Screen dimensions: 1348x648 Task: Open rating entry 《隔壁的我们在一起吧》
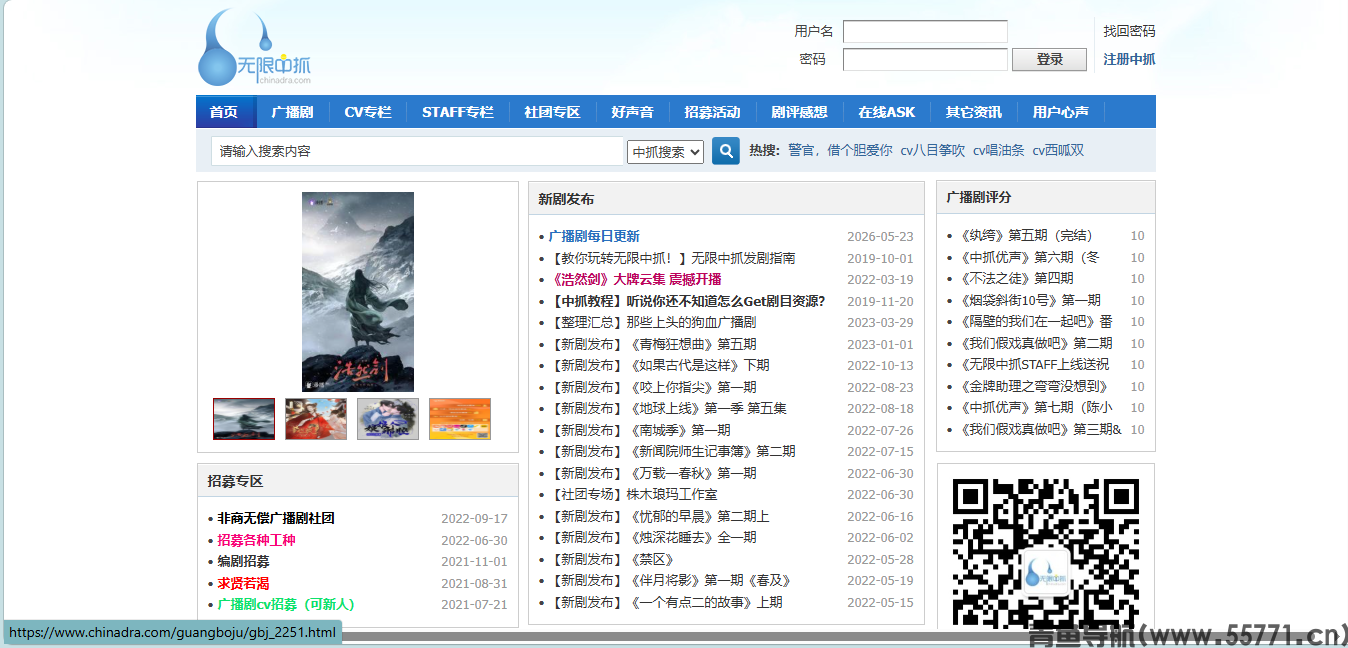tap(1035, 321)
